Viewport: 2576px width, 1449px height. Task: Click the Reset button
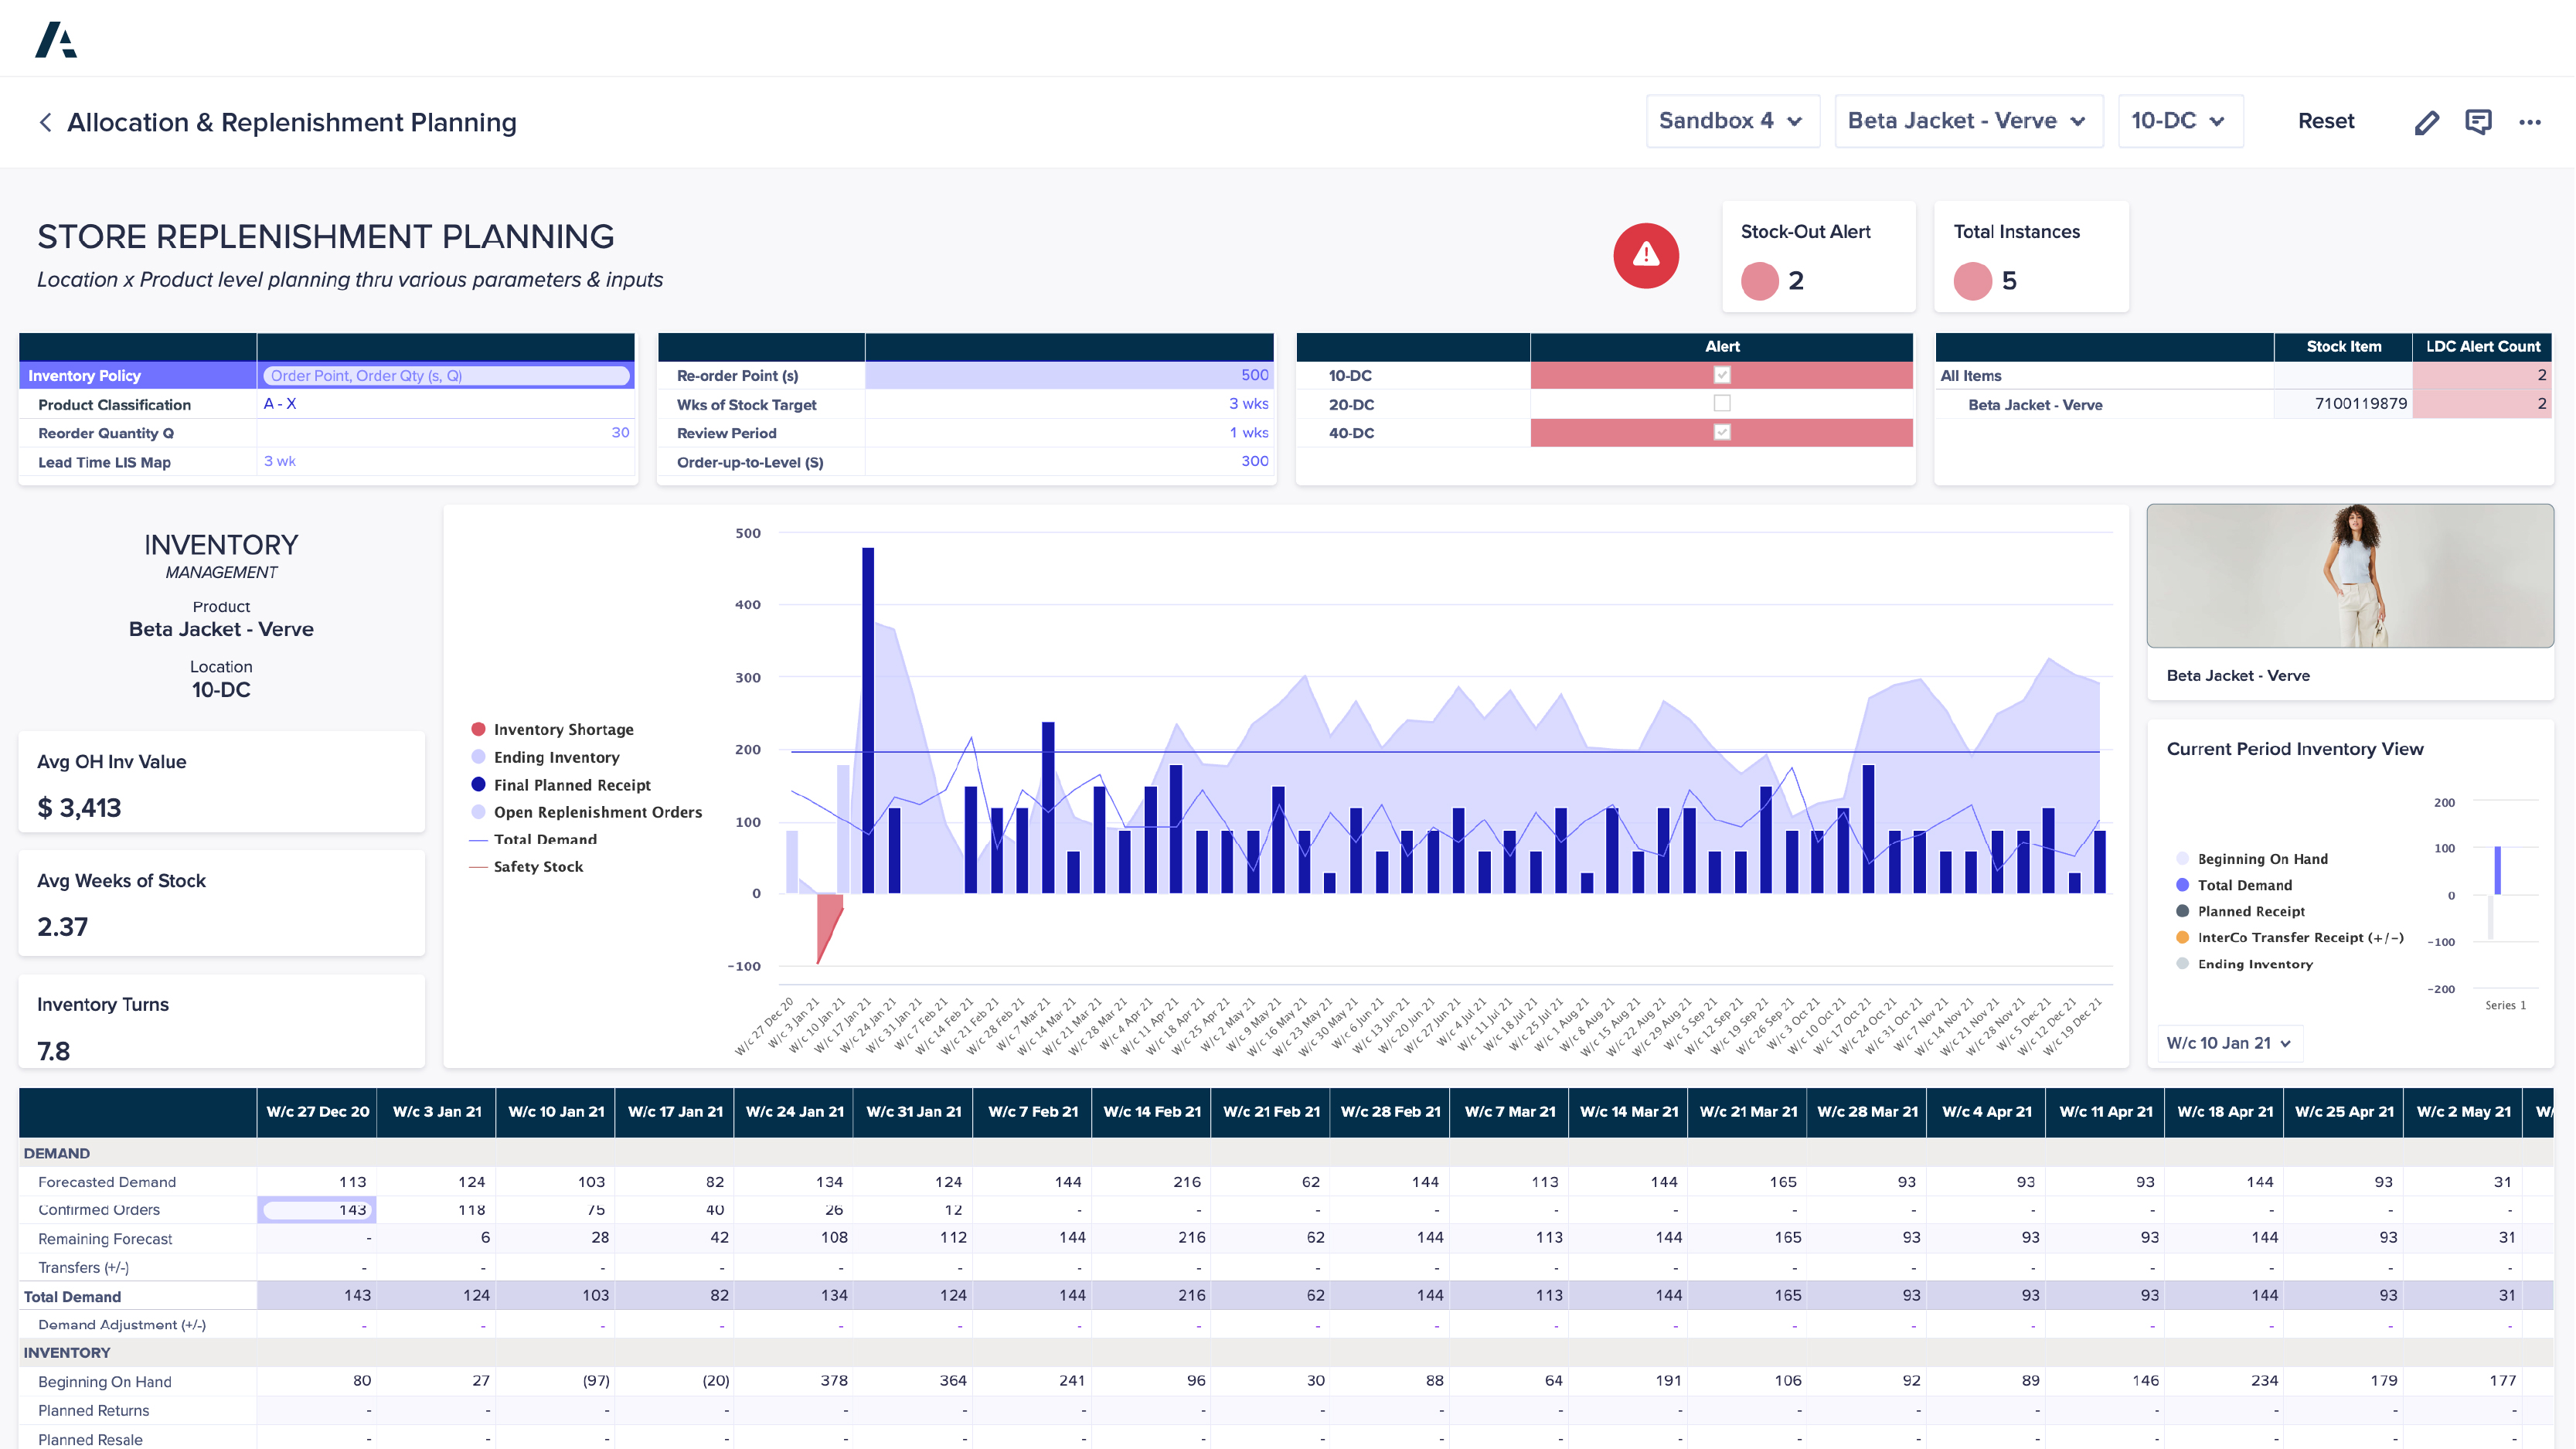pos(2325,121)
